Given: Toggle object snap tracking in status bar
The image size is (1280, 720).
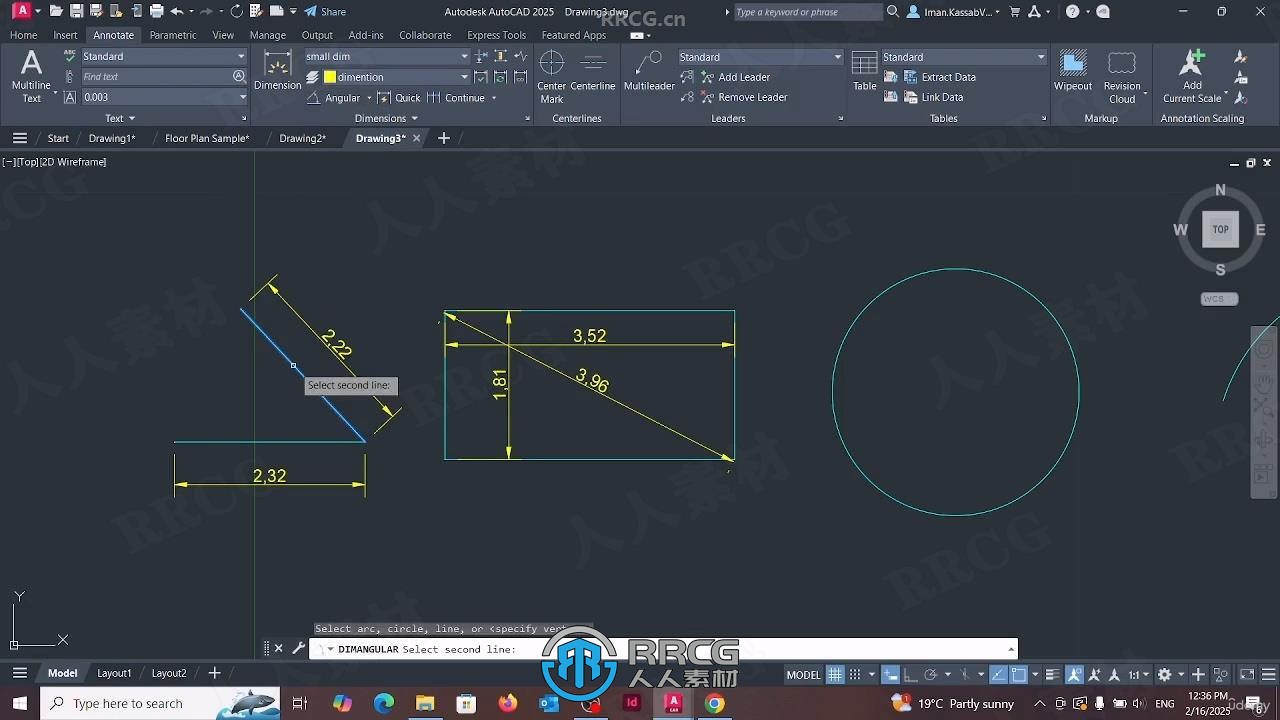Looking at the screenshot, I should point(997,674).
